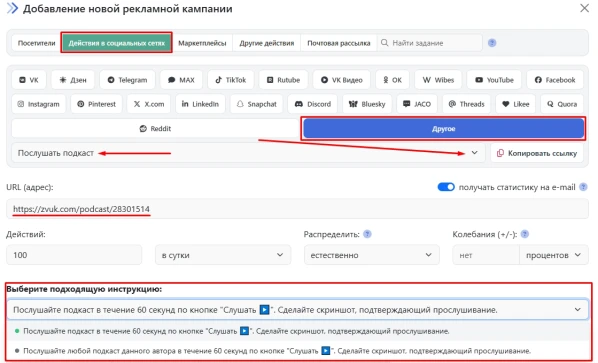Open the Посетители tab
The width and height of the screenshot is (598, 363).
tap(37, 43)
